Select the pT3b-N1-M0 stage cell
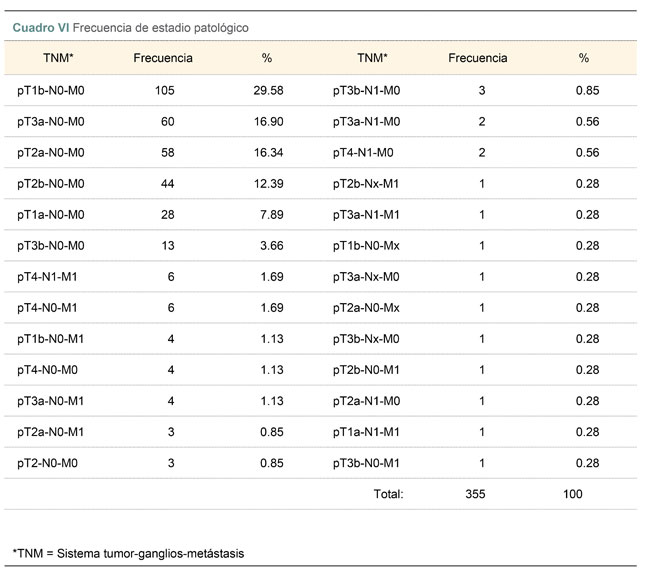 pos(366,90)
